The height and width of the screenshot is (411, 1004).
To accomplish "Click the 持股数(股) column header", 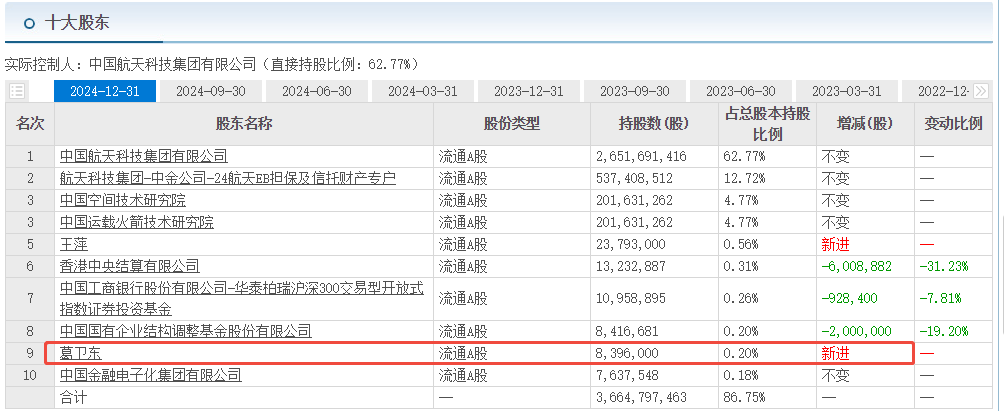I will coord(654,124).
